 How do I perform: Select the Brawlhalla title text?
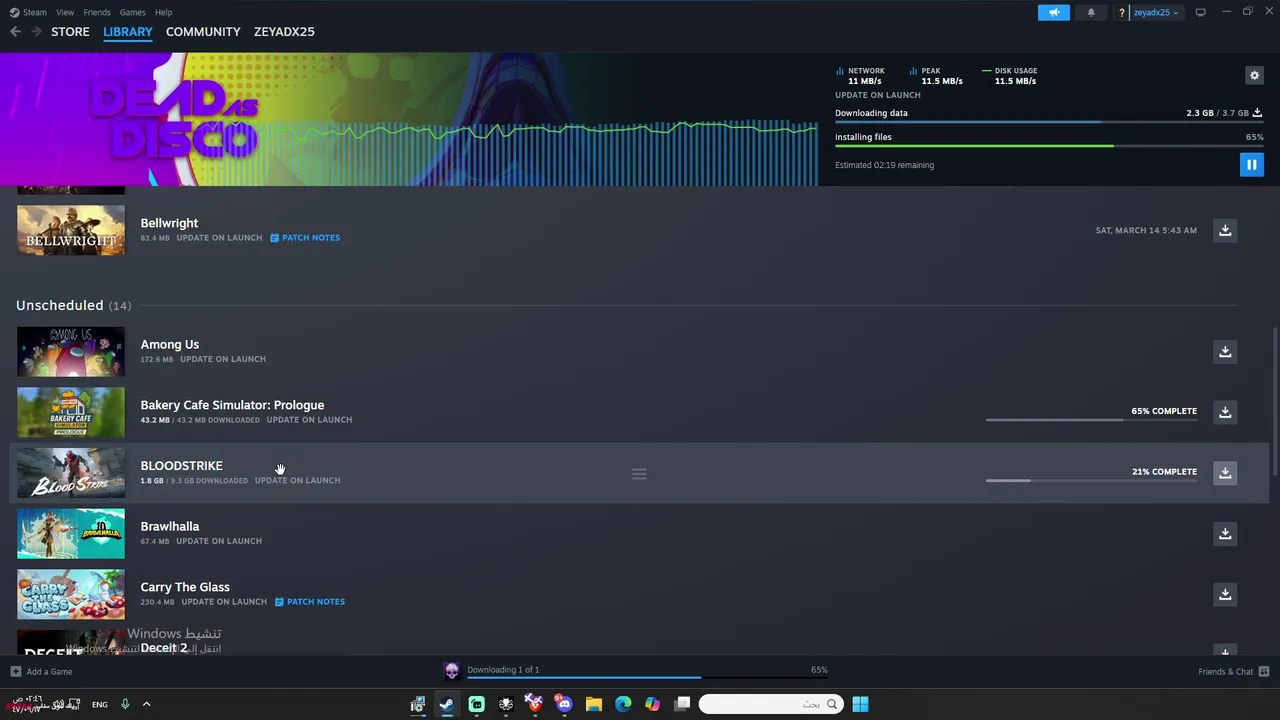(169, 526)
